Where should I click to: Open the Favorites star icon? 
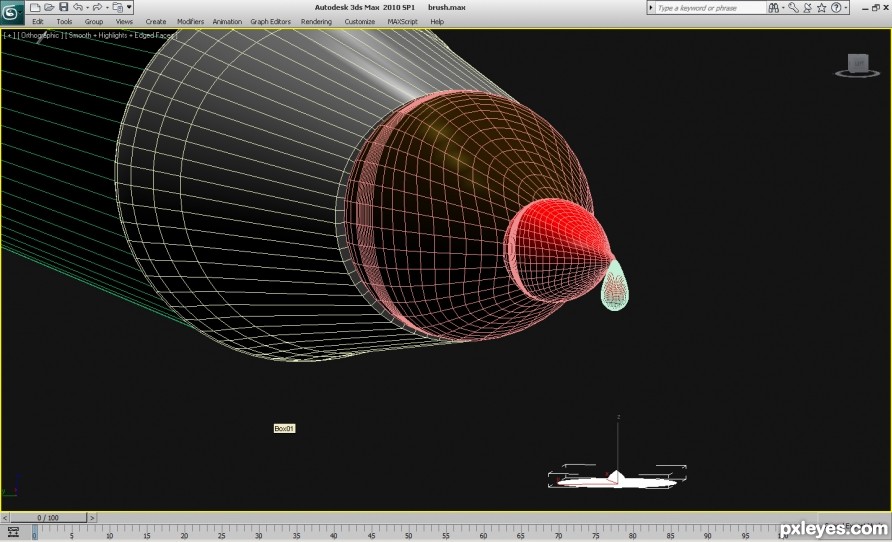tap(821, 8)
